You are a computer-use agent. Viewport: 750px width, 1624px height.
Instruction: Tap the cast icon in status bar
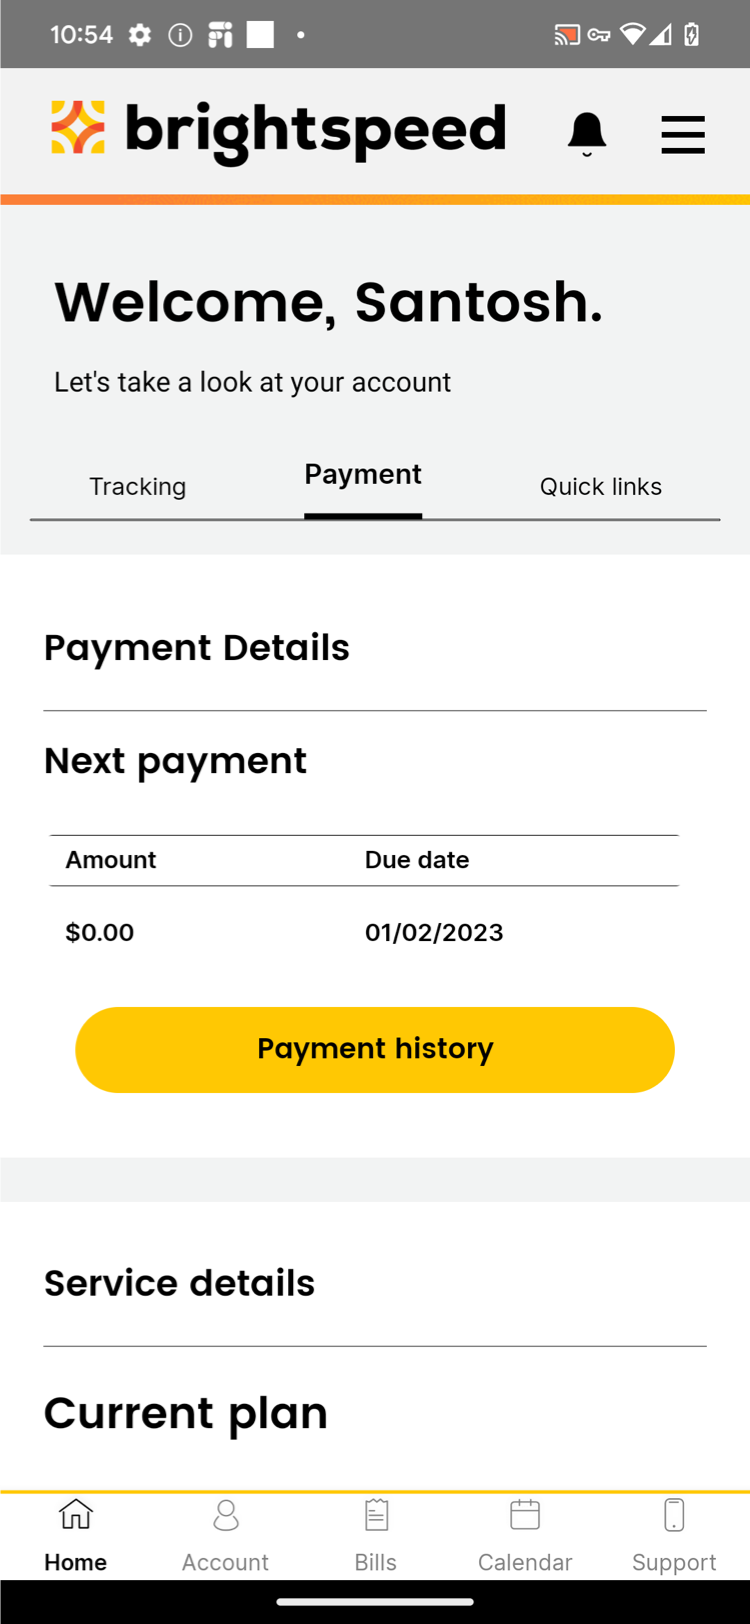(x=567, y=35)
